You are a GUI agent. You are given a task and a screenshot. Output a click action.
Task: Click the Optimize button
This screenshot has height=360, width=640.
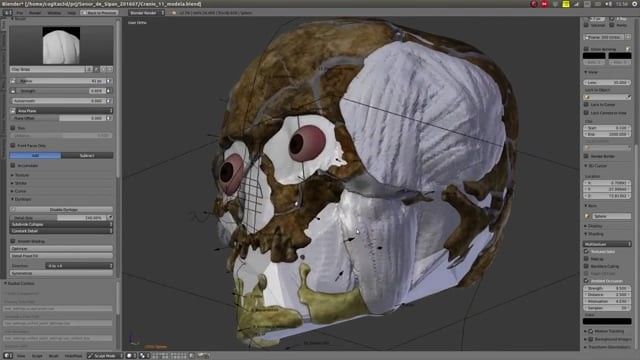[x=61, y=248]
